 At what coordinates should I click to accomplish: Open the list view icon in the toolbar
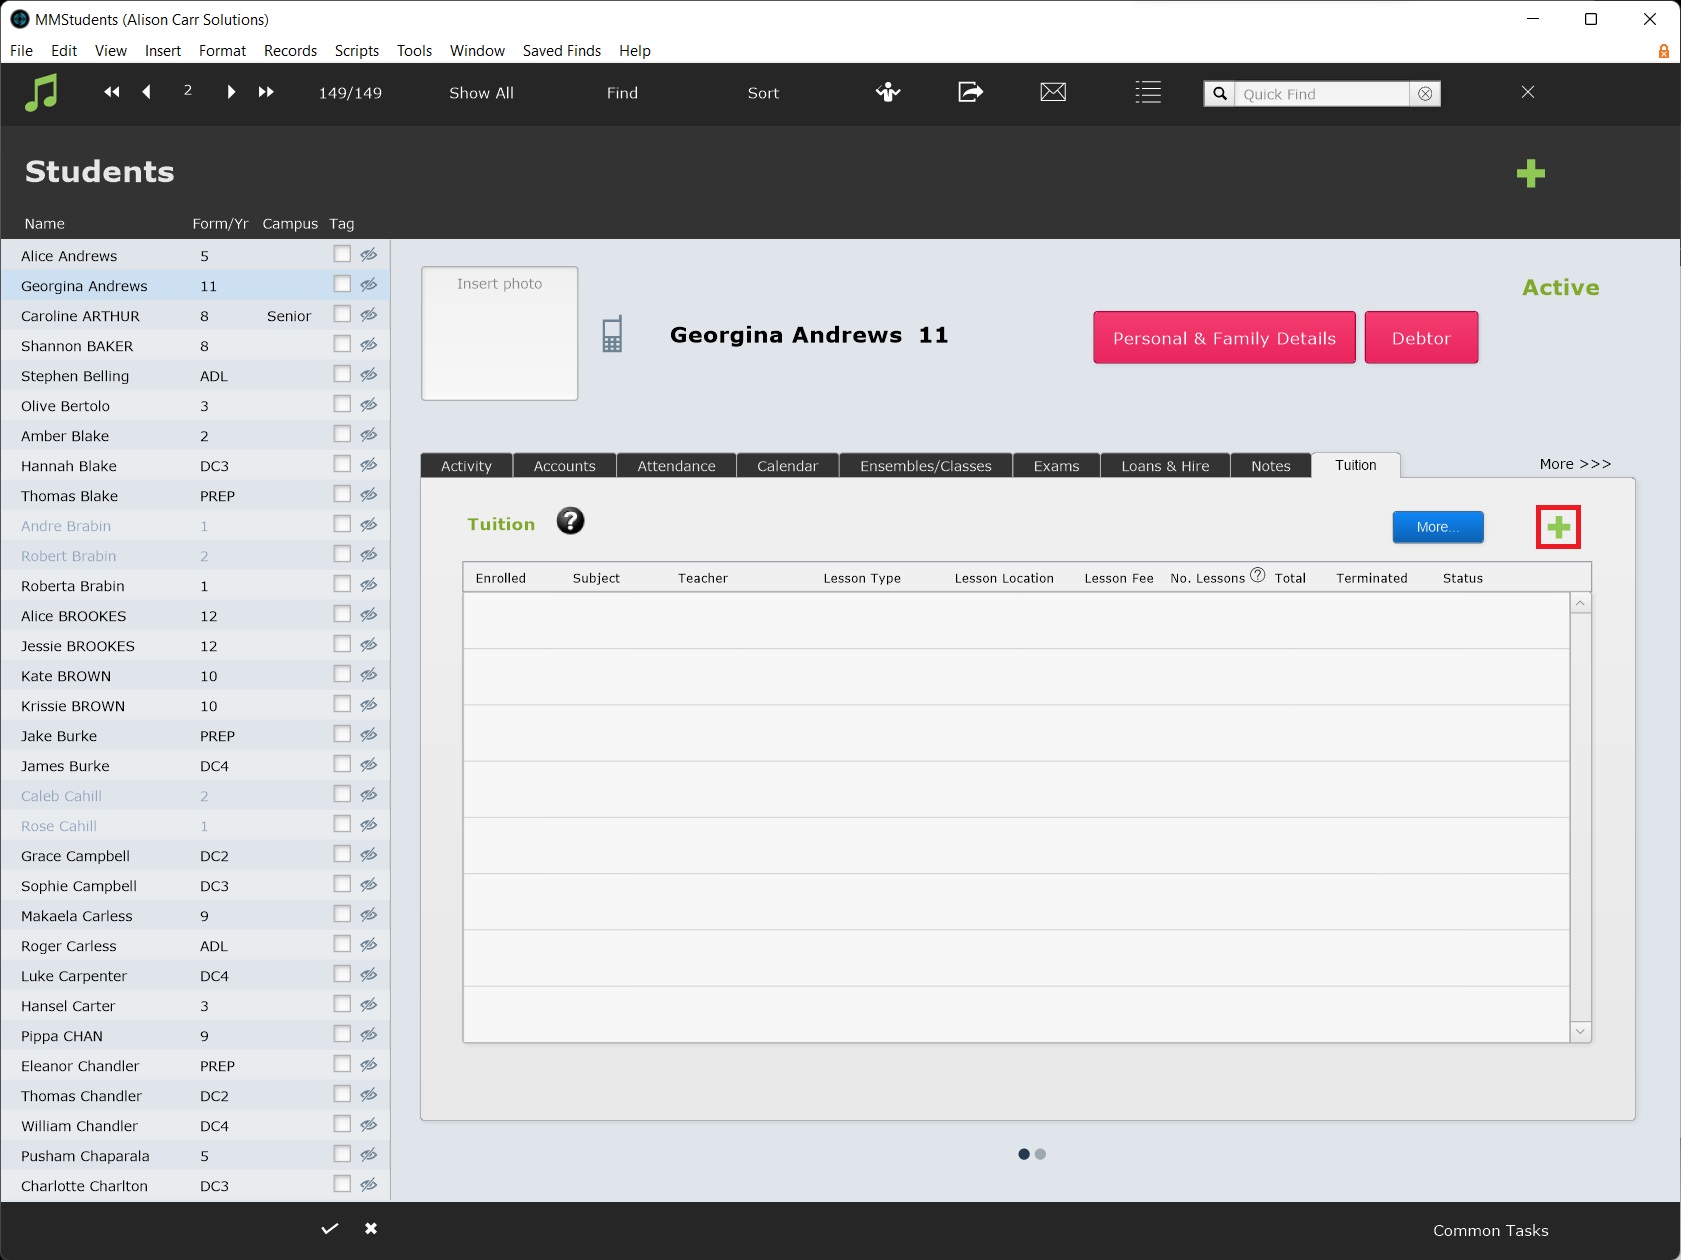(1148, 92)
